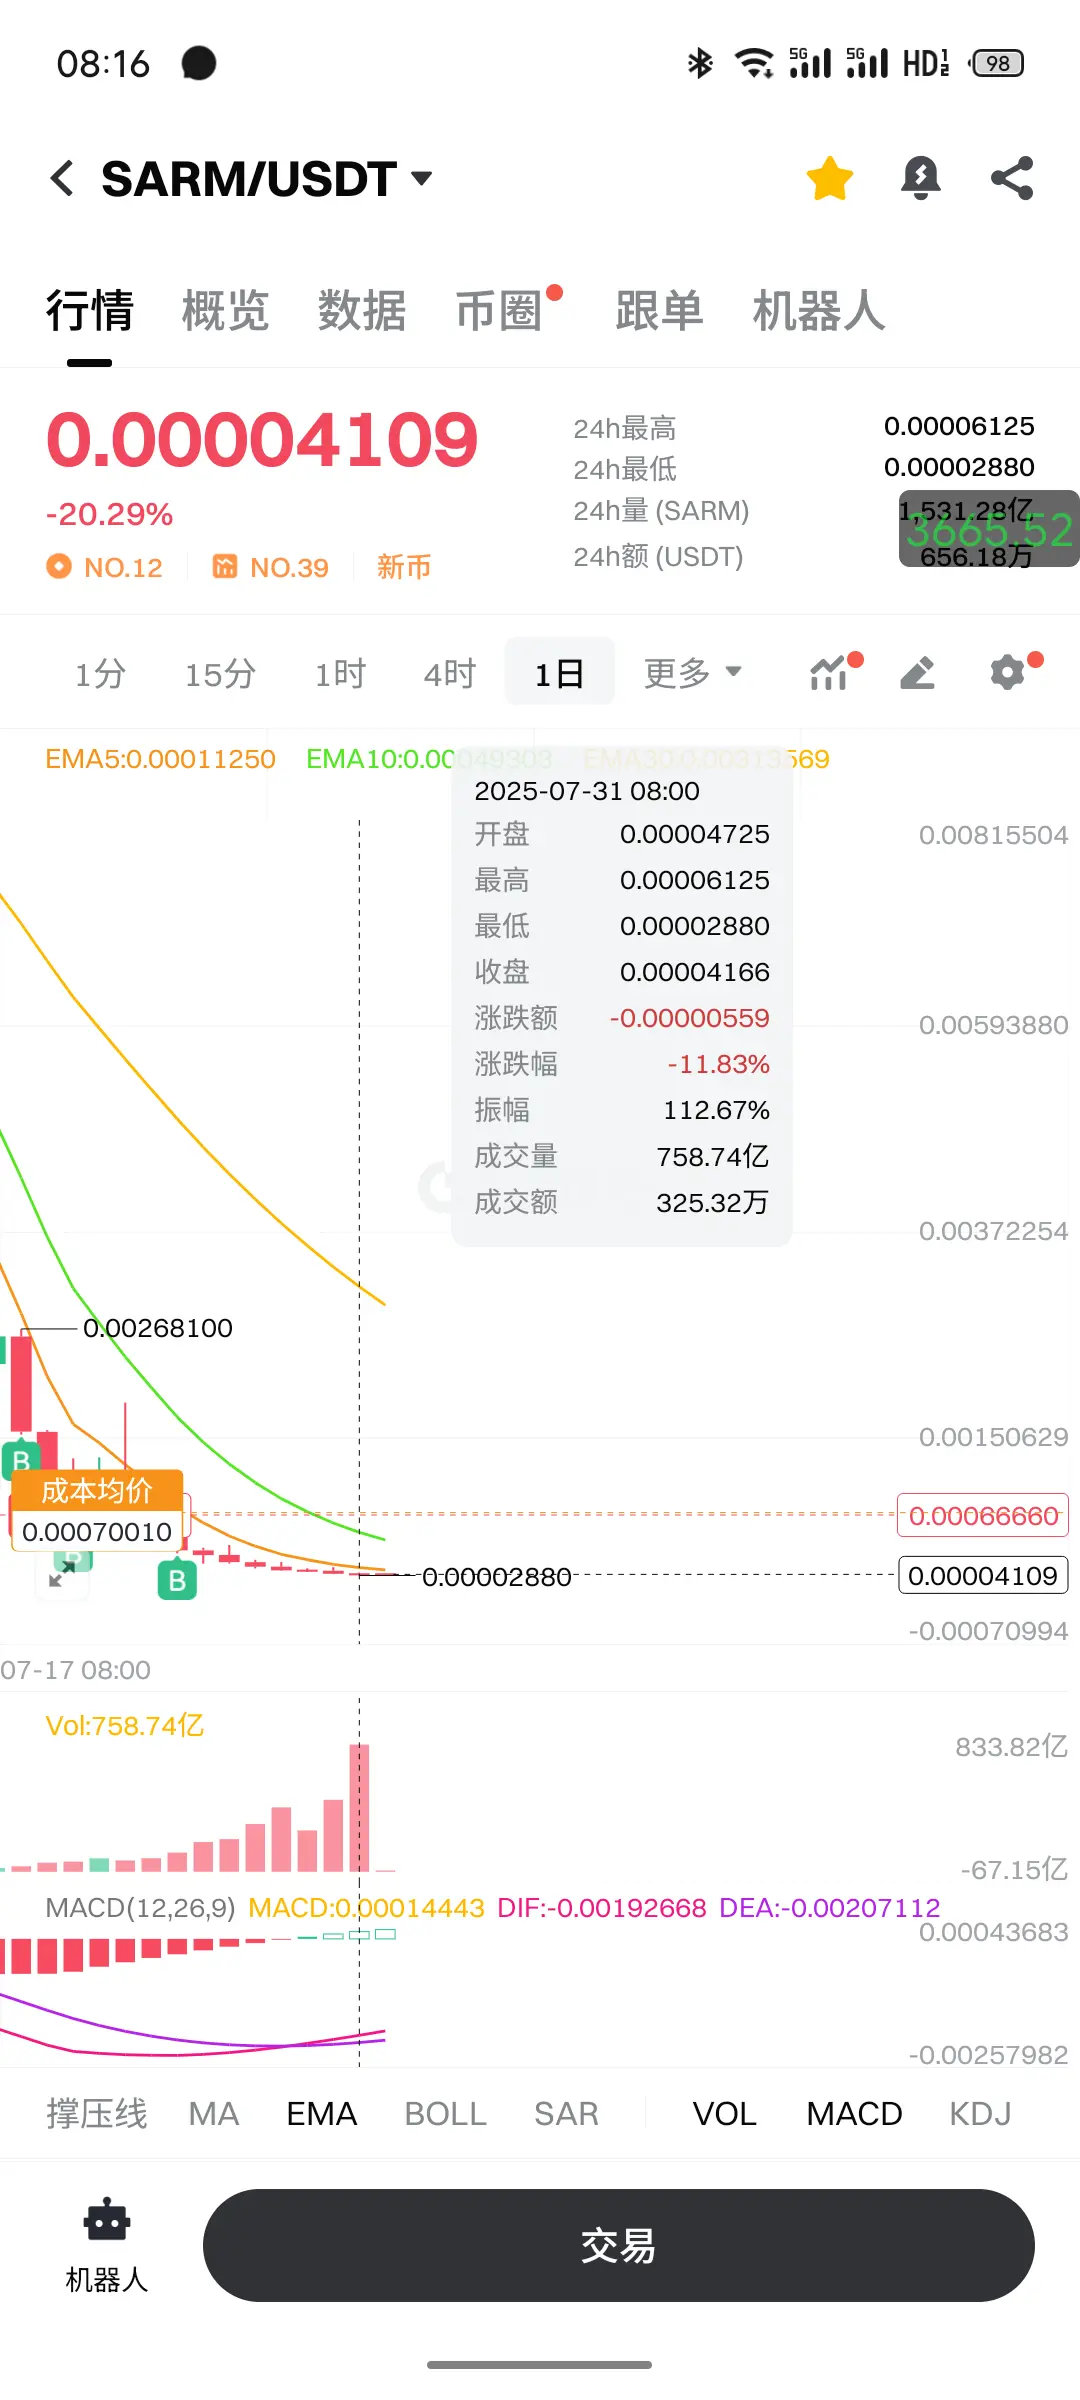Tap the NO.39 ranking badge
Image resolution: width=1080 pixels, height=2400 pixels.
pos(270,567)
